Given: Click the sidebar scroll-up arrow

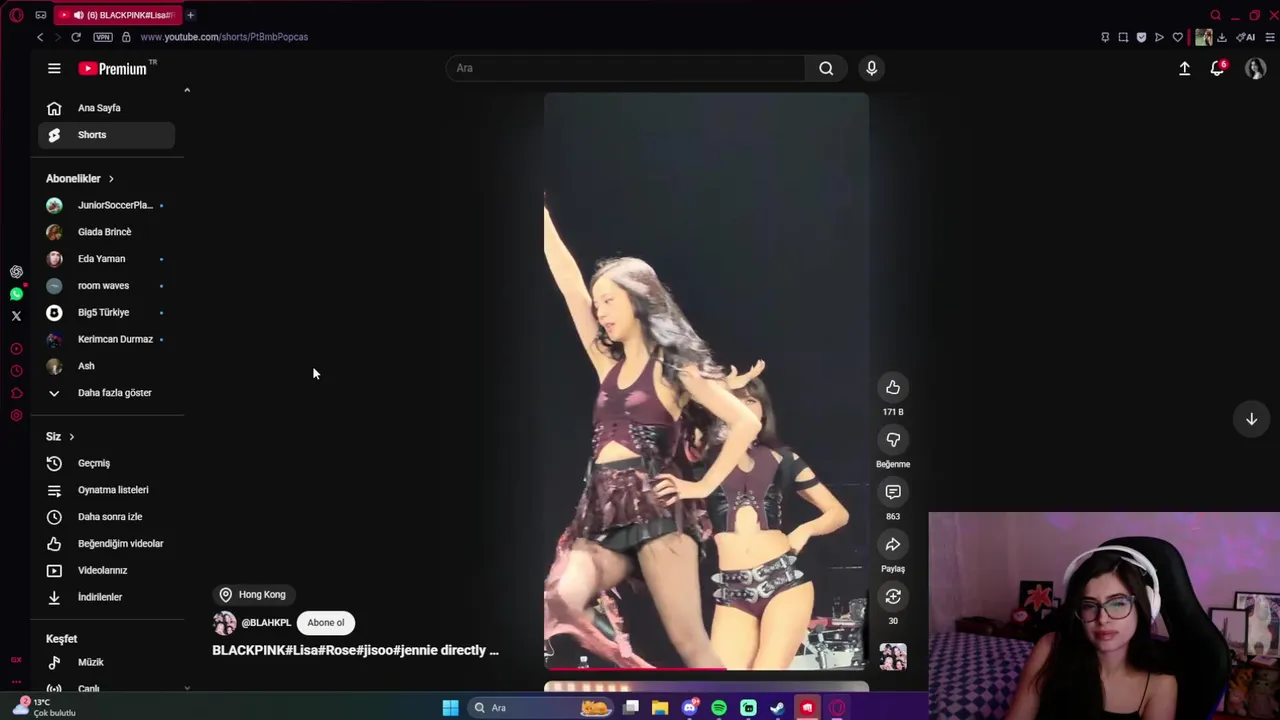Looking at the screenshot, I should coord(186,91).
